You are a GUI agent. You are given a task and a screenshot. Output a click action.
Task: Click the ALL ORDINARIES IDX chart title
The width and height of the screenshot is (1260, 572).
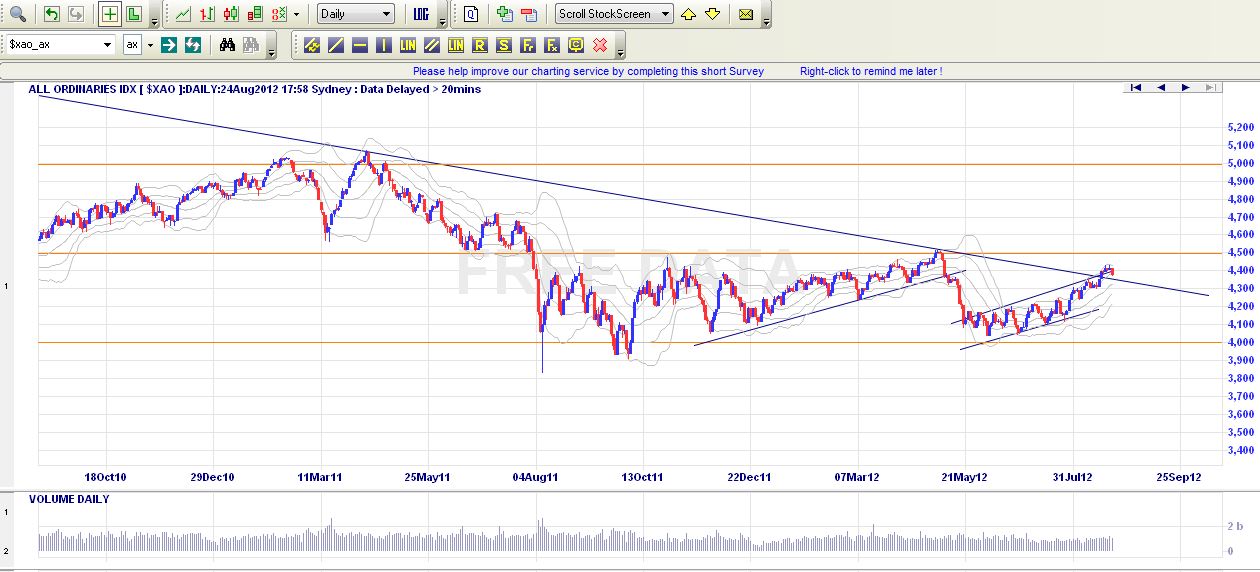point(255,89)
